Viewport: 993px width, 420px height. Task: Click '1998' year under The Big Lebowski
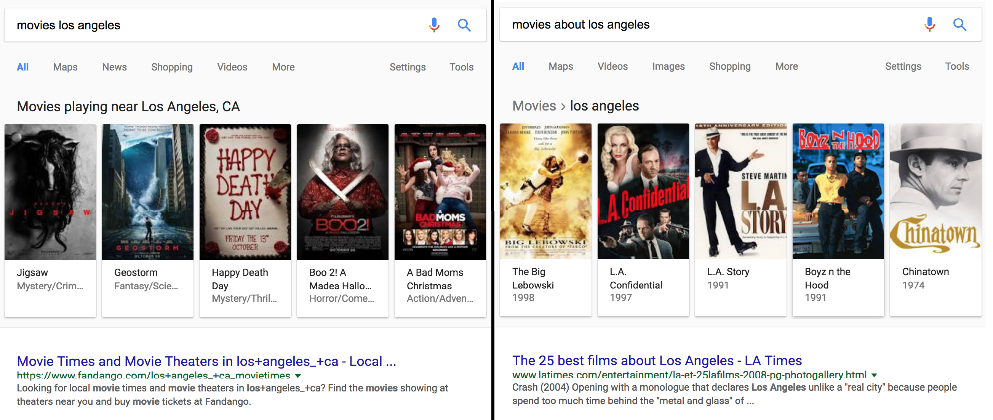tap(524, 298)
